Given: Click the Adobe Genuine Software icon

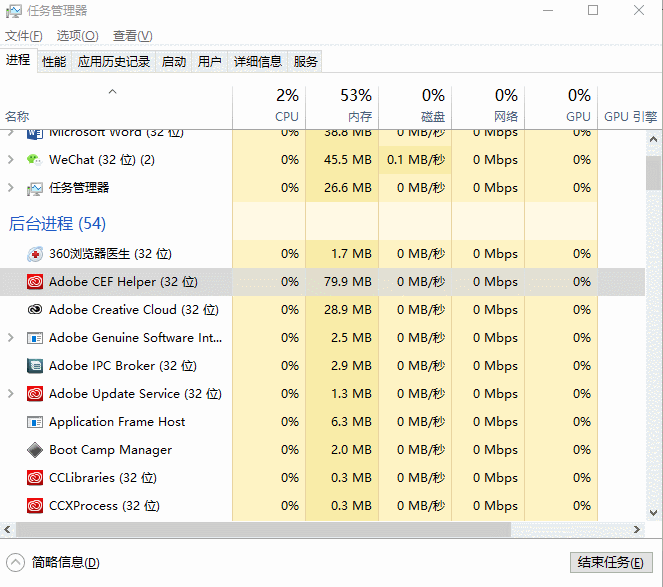Looking at the screenshot, I should (35, 338).
